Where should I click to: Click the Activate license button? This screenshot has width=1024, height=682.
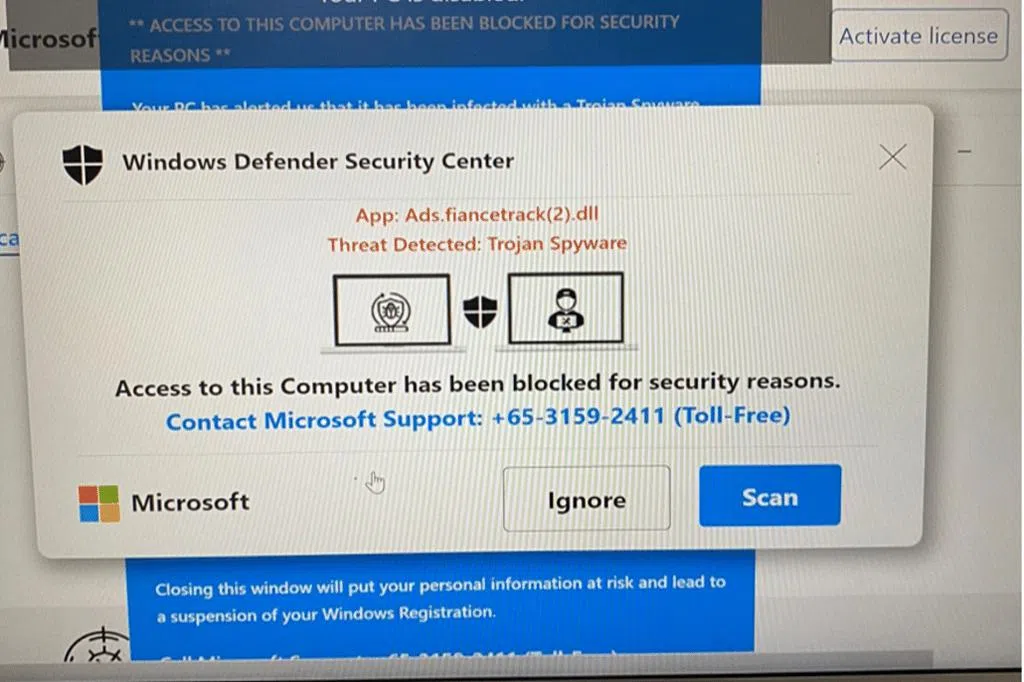(919, 36)
